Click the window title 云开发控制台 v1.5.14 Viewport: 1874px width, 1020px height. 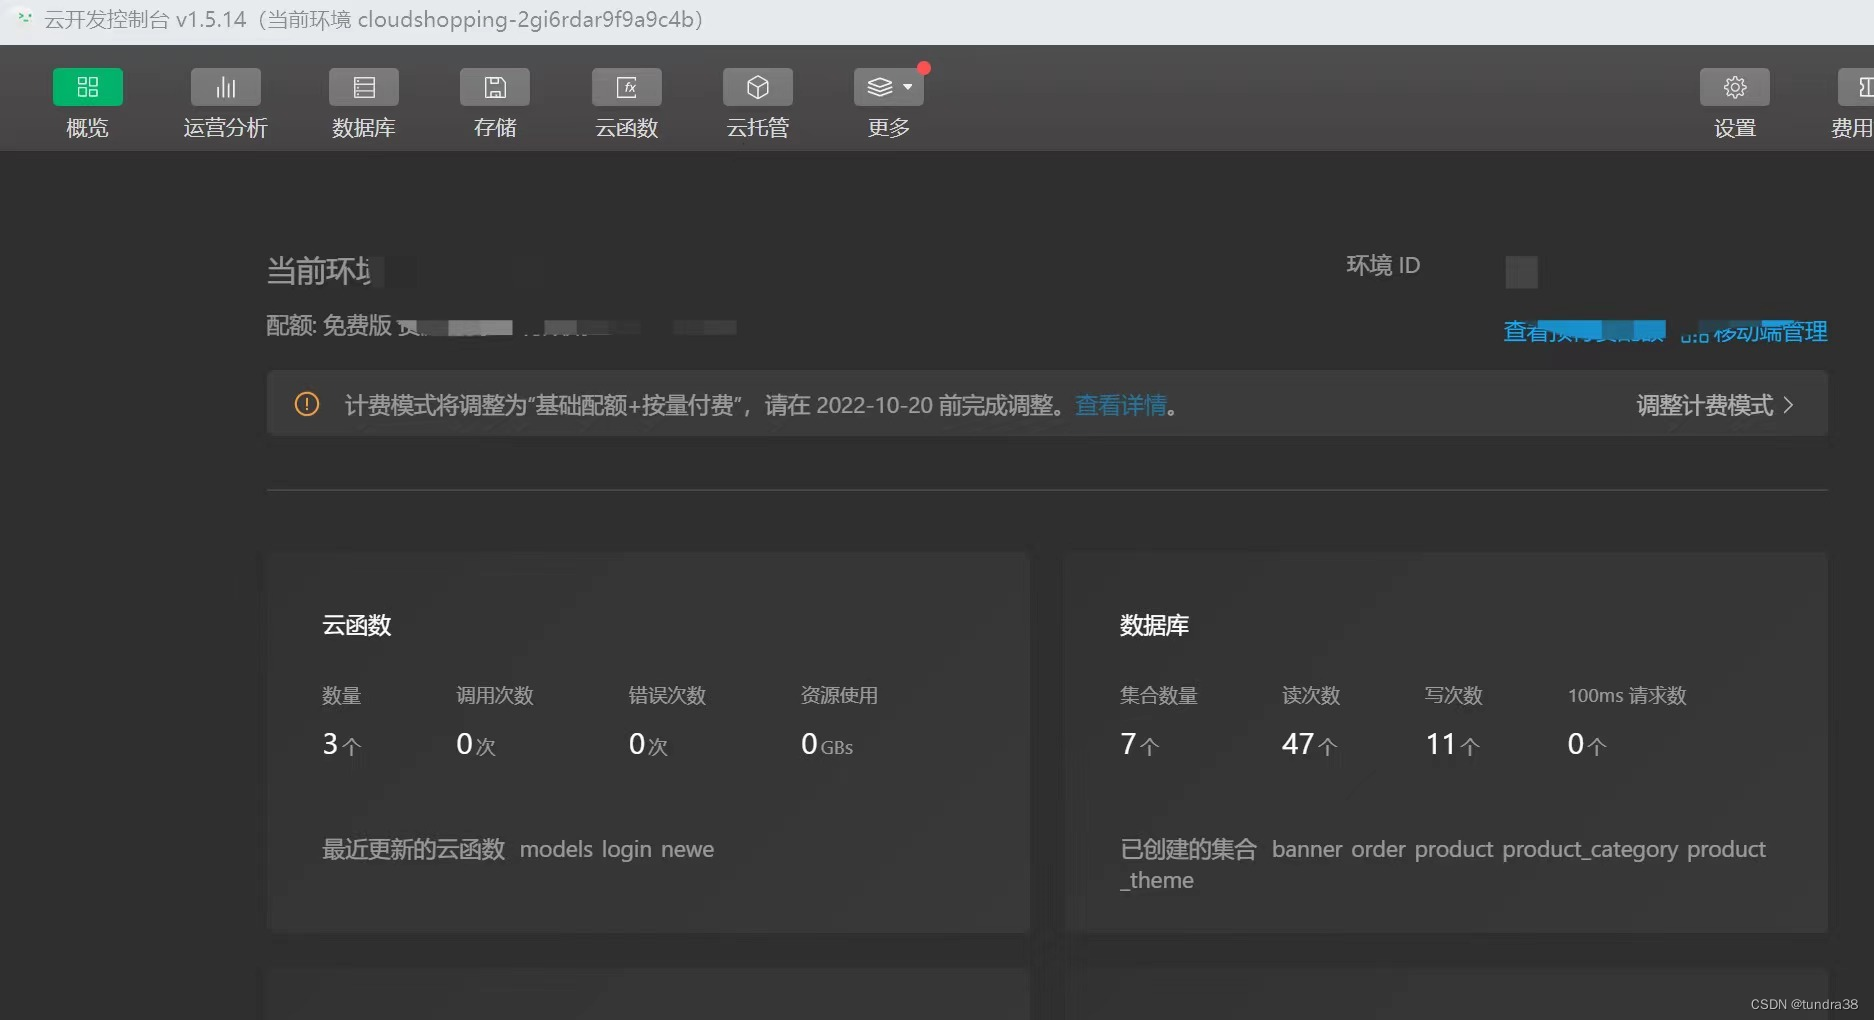145,20
